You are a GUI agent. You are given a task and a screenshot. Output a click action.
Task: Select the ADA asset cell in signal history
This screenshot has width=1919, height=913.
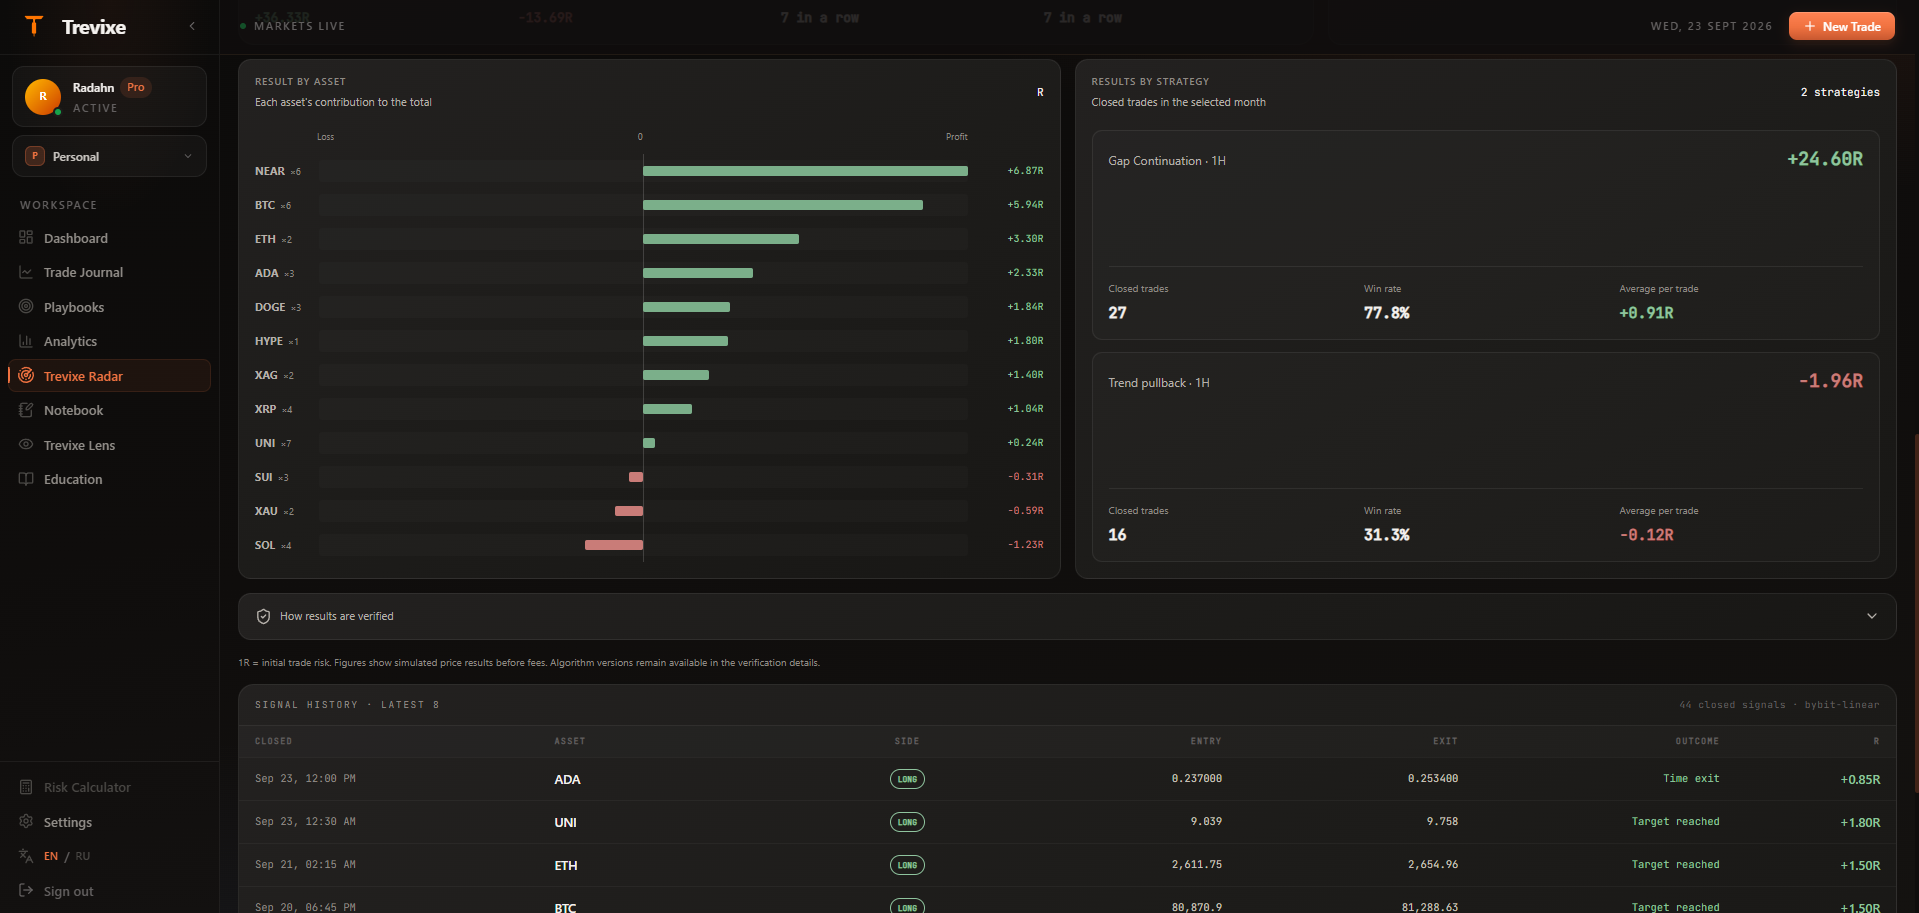(x=567, y=779)
